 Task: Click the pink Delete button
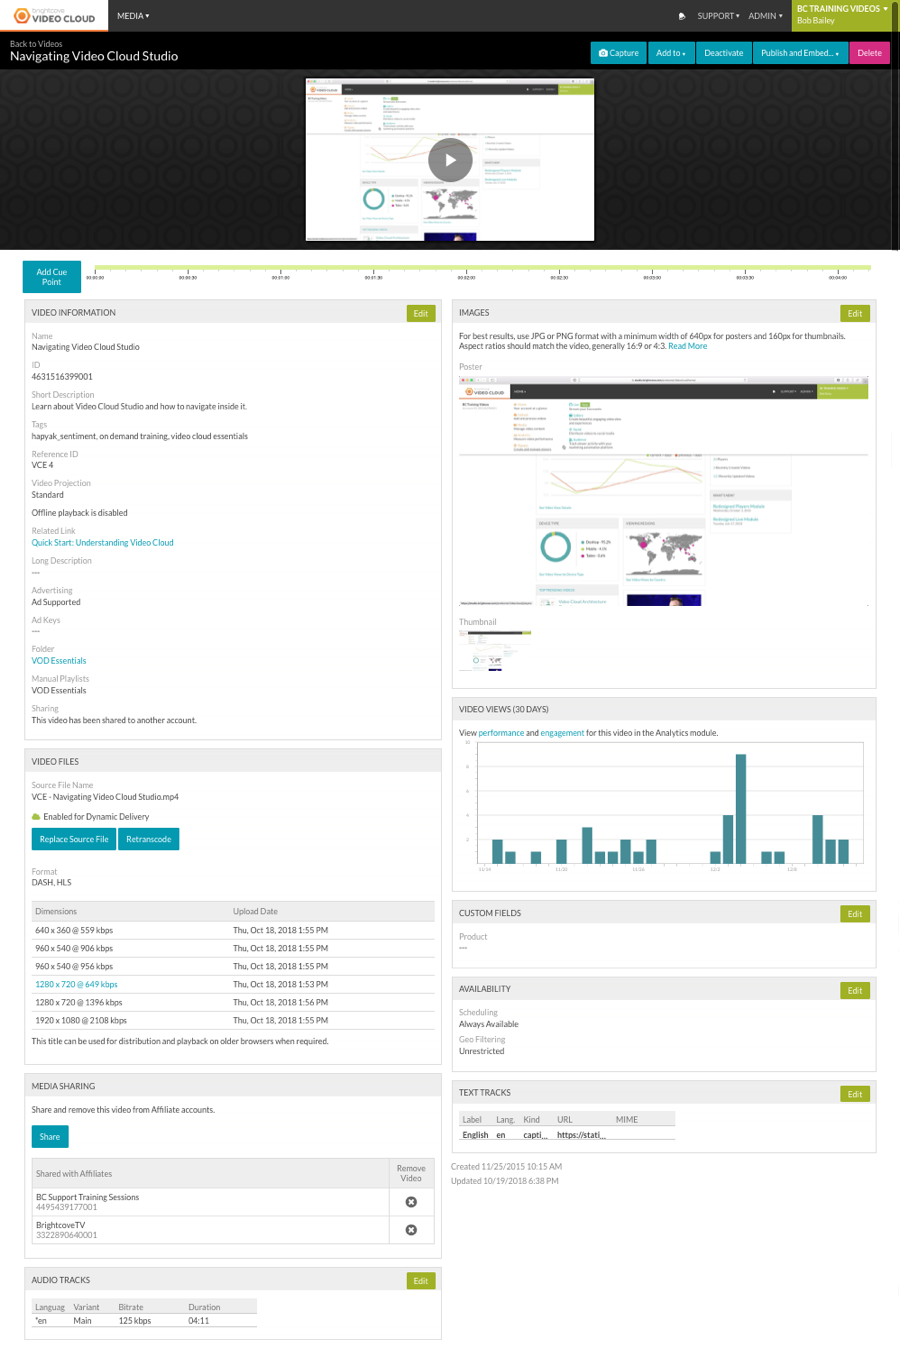(869, 53)
